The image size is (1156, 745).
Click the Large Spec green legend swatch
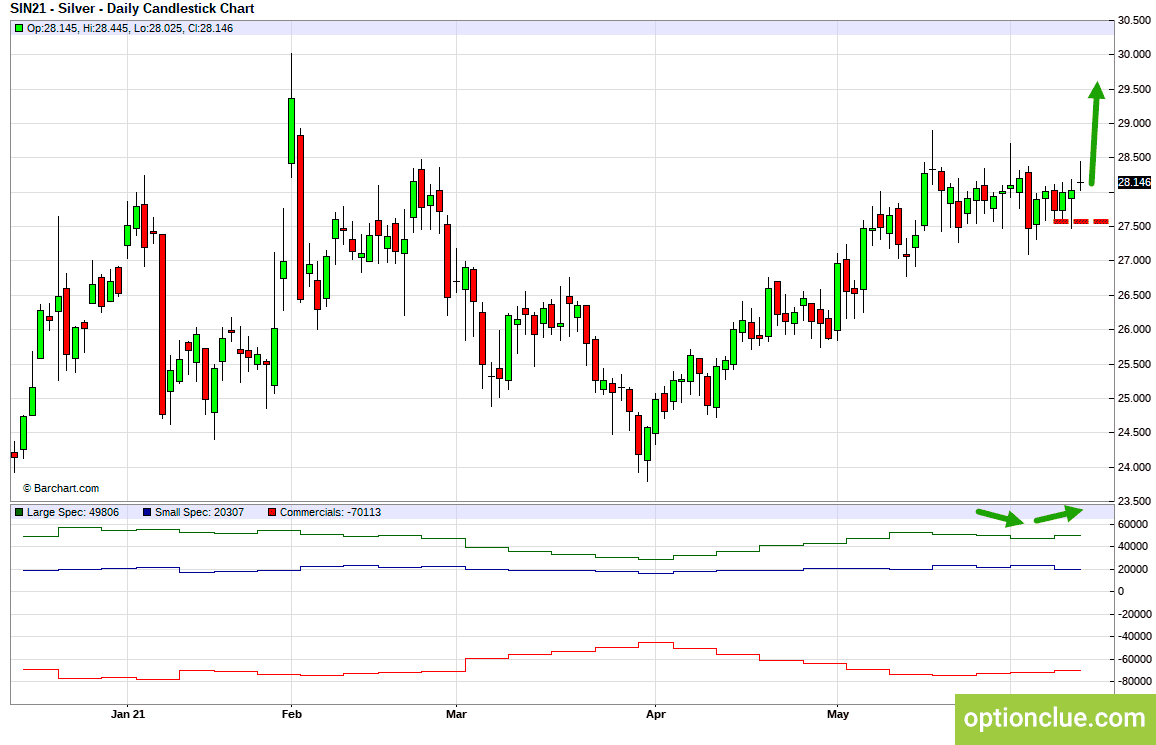tap(19, 512)
